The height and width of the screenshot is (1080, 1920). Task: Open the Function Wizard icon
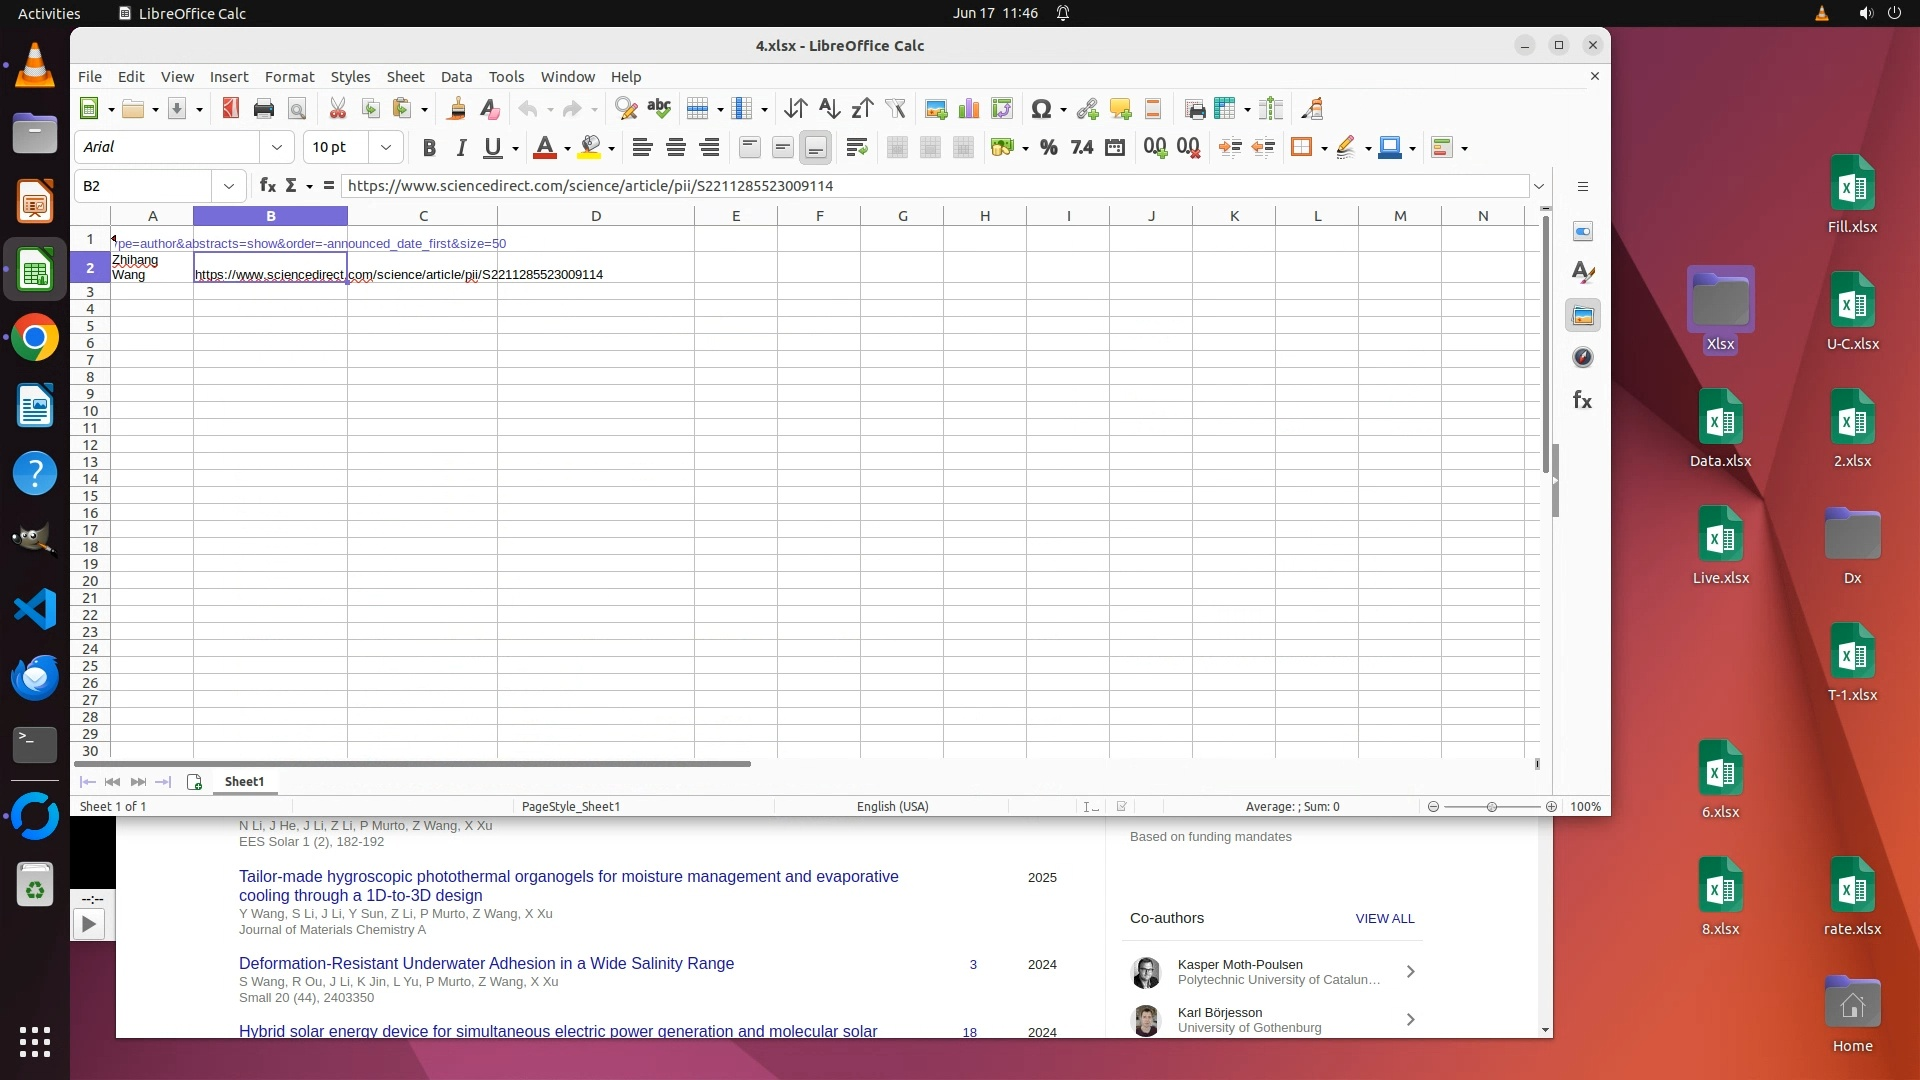pos(267,186)
